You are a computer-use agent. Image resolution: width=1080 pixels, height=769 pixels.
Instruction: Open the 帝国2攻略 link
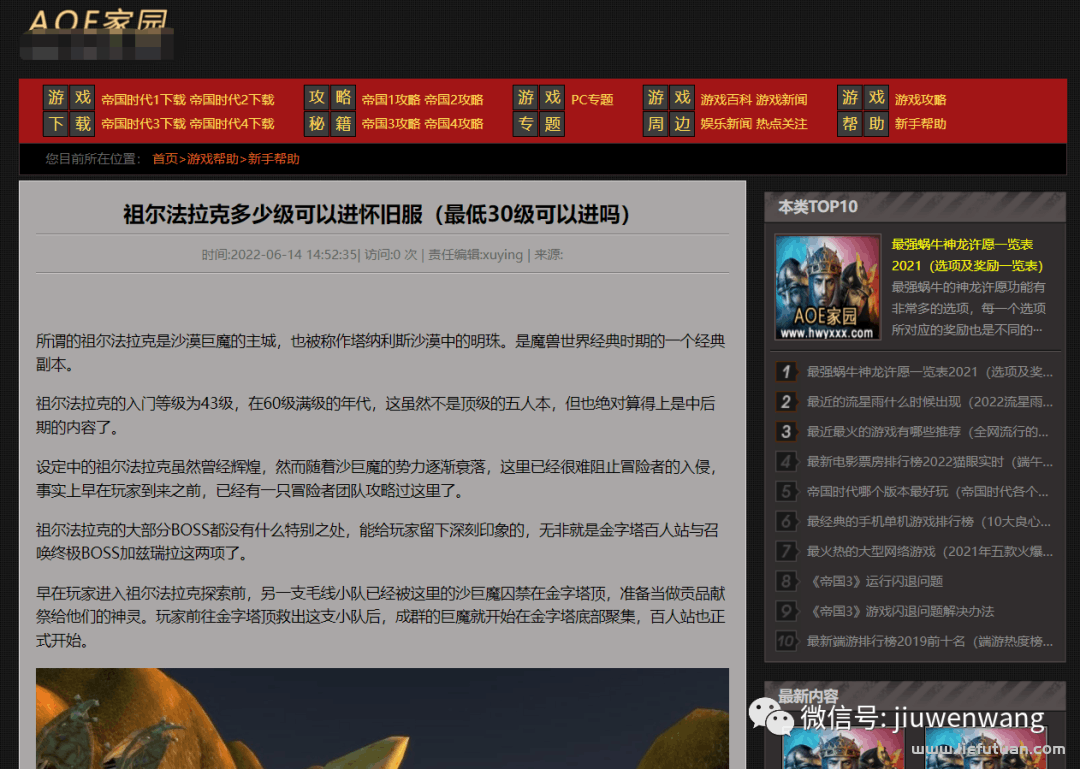[x=454, y=100]
